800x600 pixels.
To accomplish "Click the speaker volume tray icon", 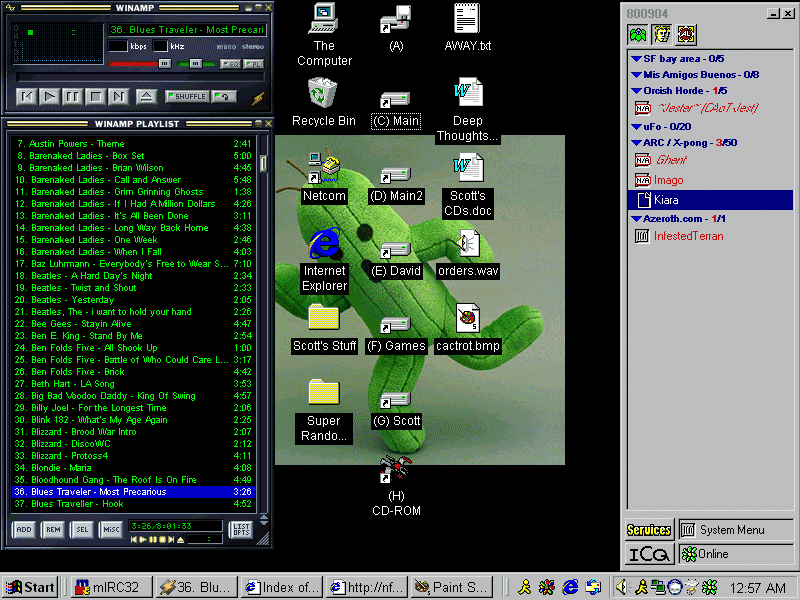I will [x=621, y=587].
